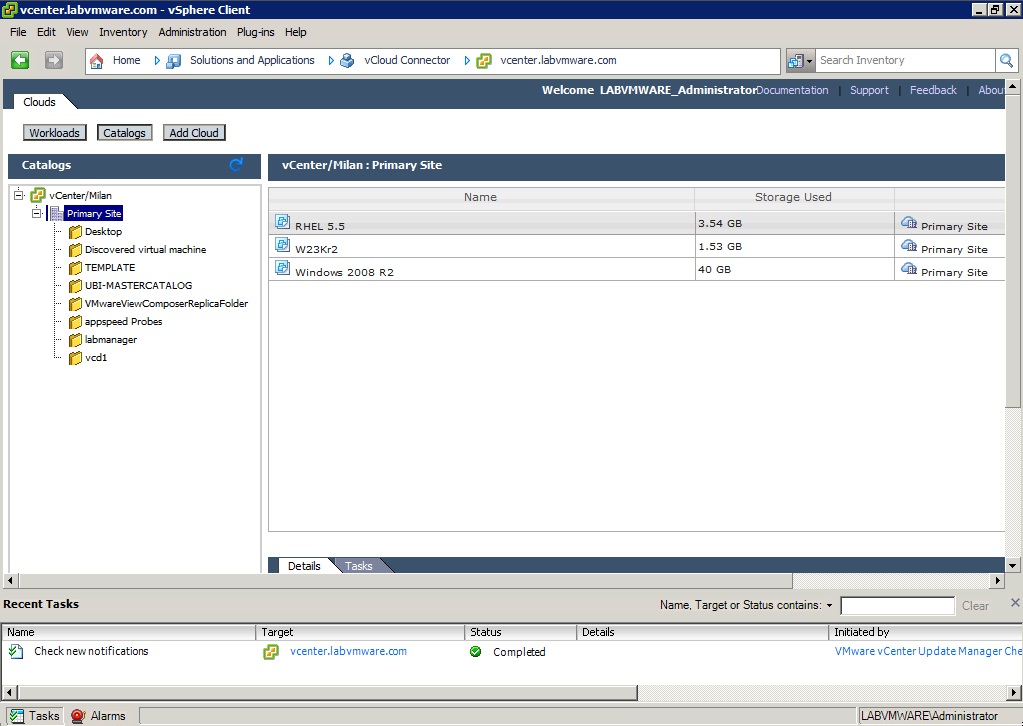Open the View menu
This screenshot has height=726, width=1023.
tap(77, 32)
